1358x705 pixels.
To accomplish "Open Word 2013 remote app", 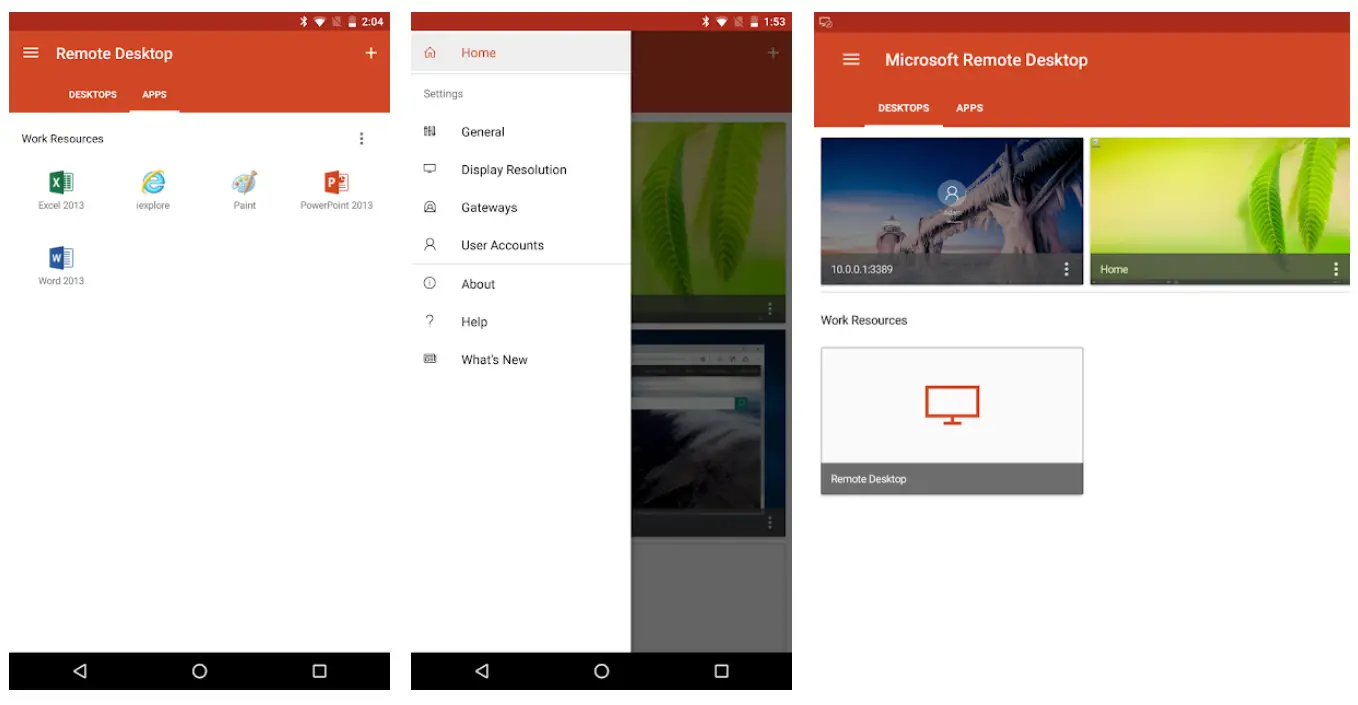I will [x=61, y=265].
